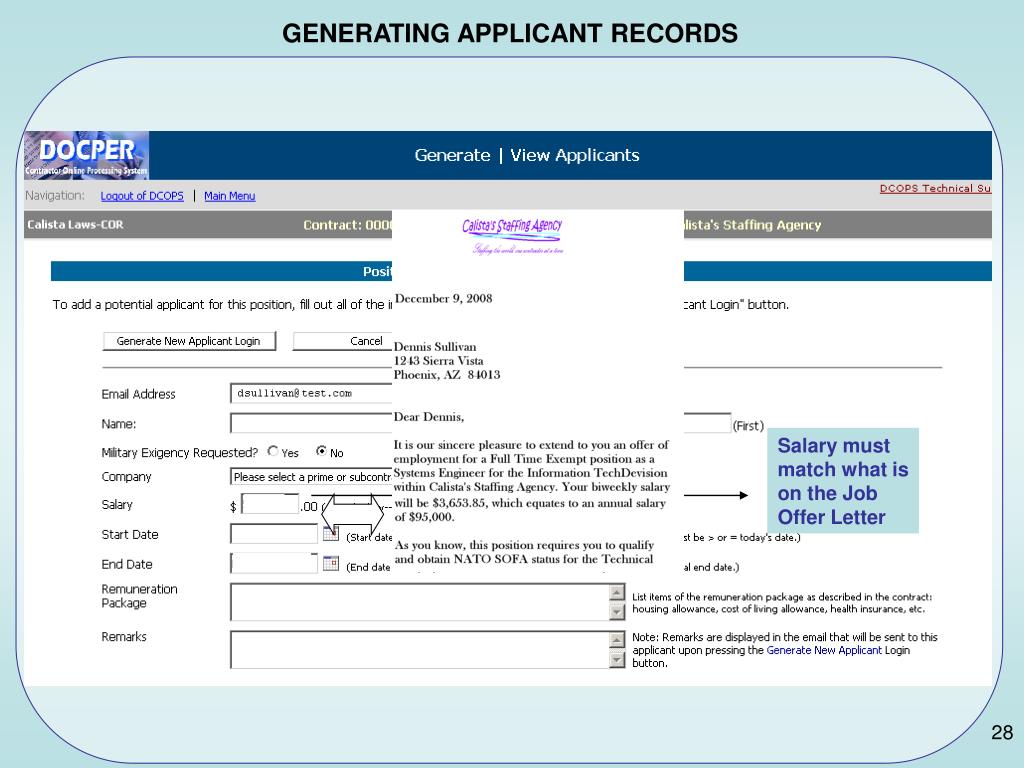Image resolution: width=1024 pixels, height=768 pixels.
Task: Click the Remarks text area
Action: pyautogui.click(x=420, y=650)
